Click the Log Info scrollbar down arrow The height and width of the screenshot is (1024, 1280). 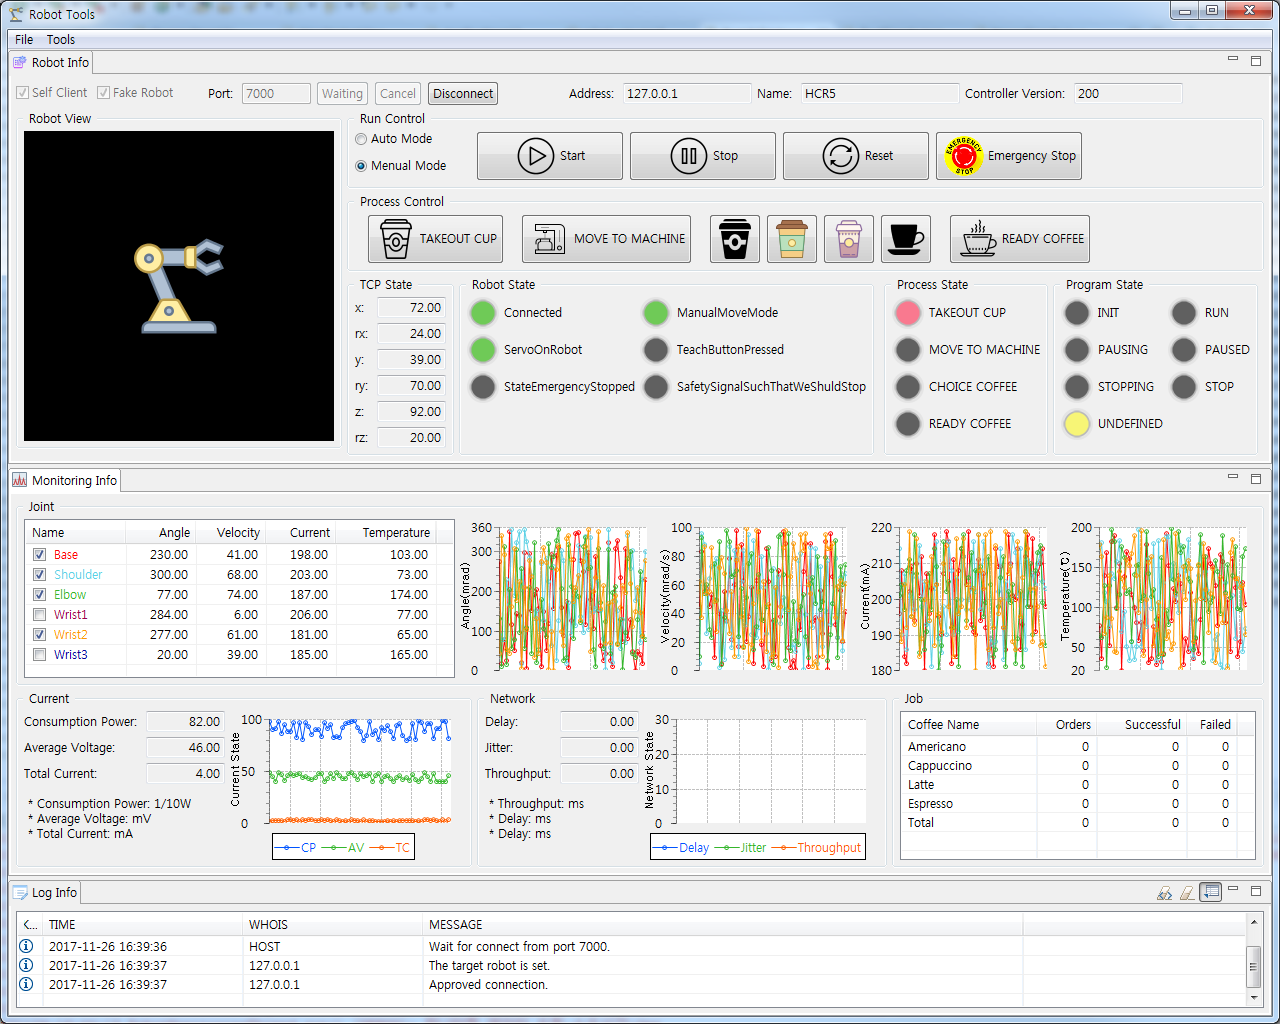1253,997
